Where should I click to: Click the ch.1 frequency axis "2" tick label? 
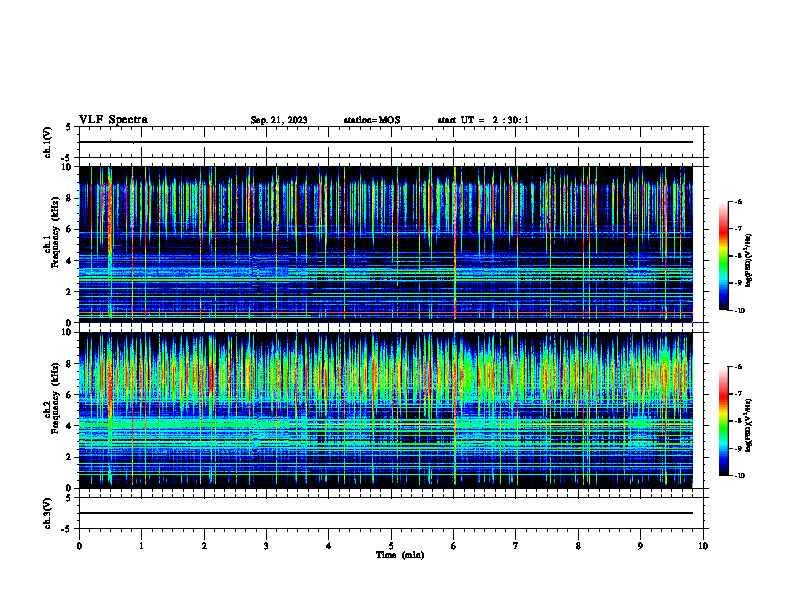(70, 292)
